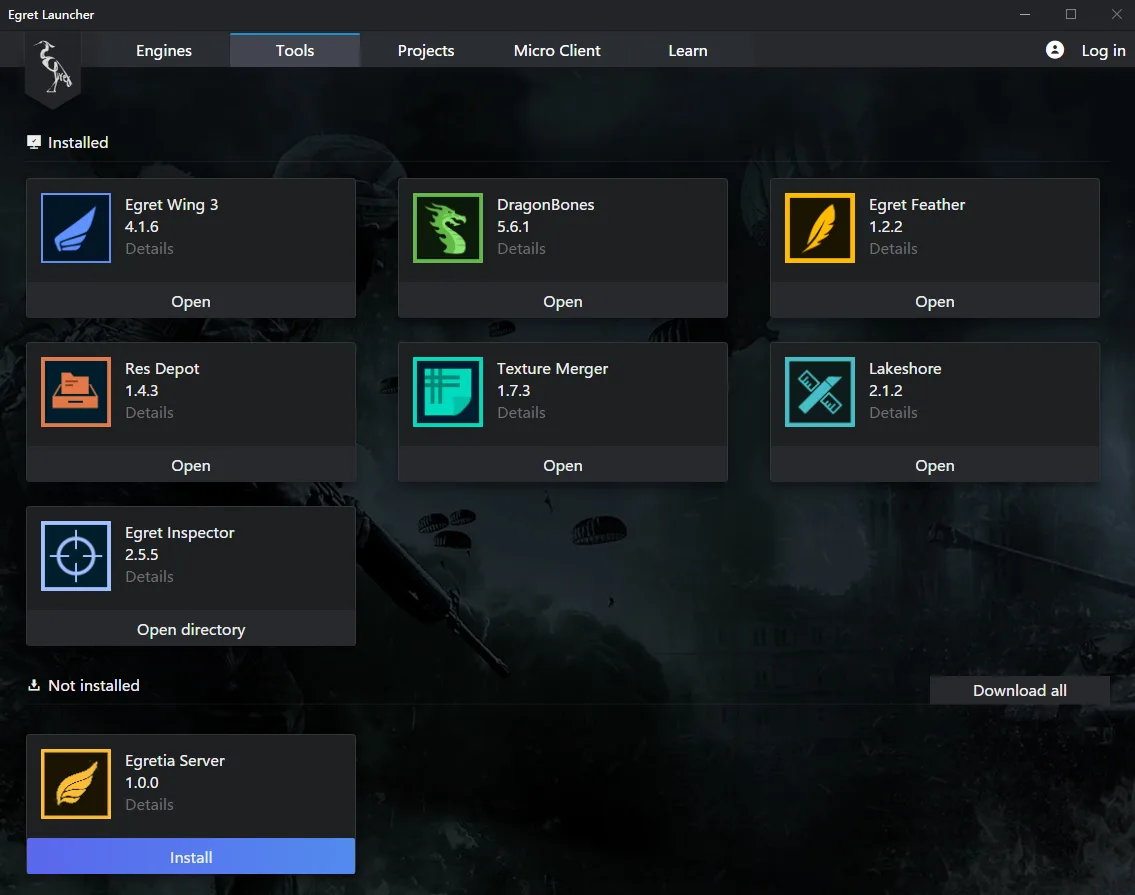This screenshot has height=895, width=1135.
Task: Click the DragonBones green dragon icon
Action: (448, 228)
